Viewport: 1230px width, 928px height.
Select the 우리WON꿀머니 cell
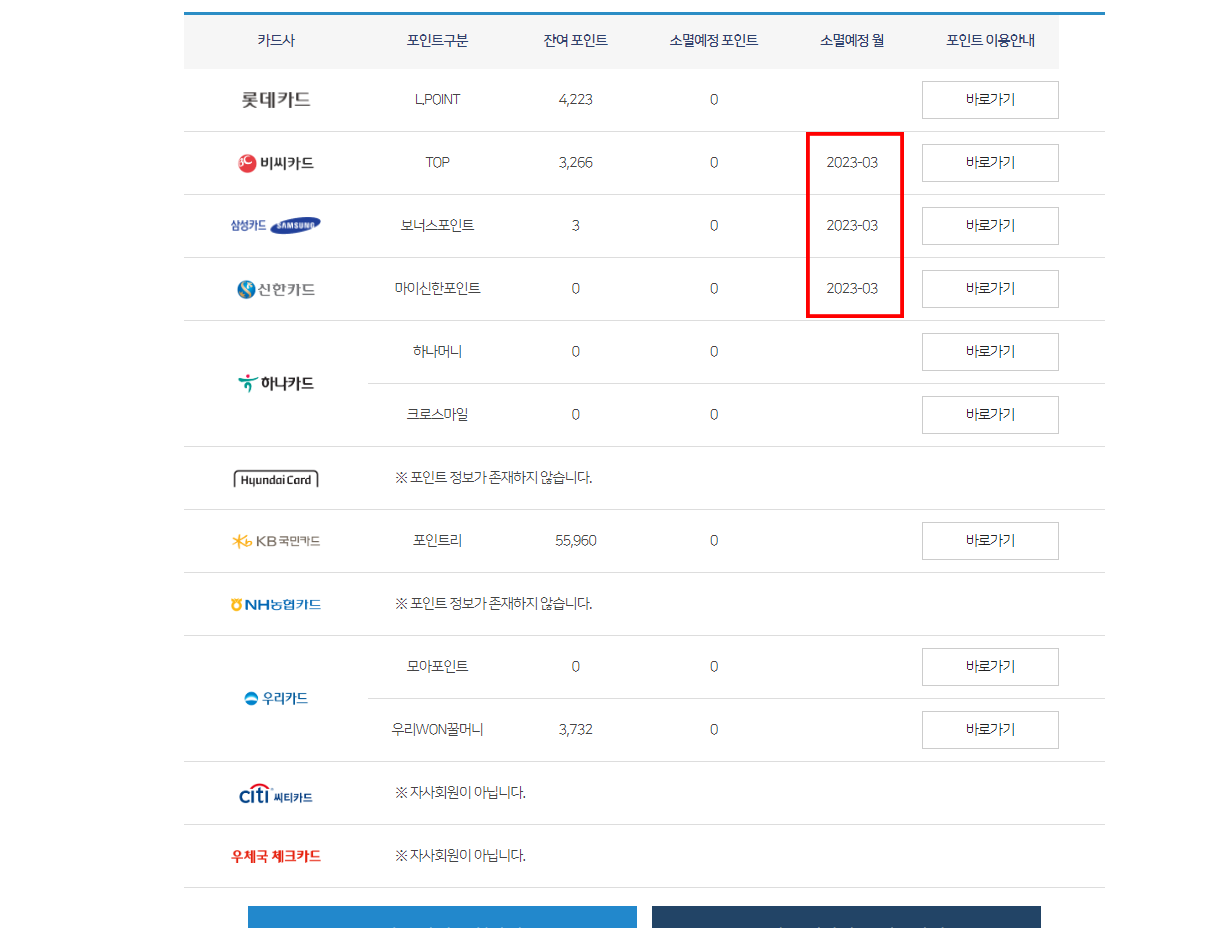click(x=437, y=730)
